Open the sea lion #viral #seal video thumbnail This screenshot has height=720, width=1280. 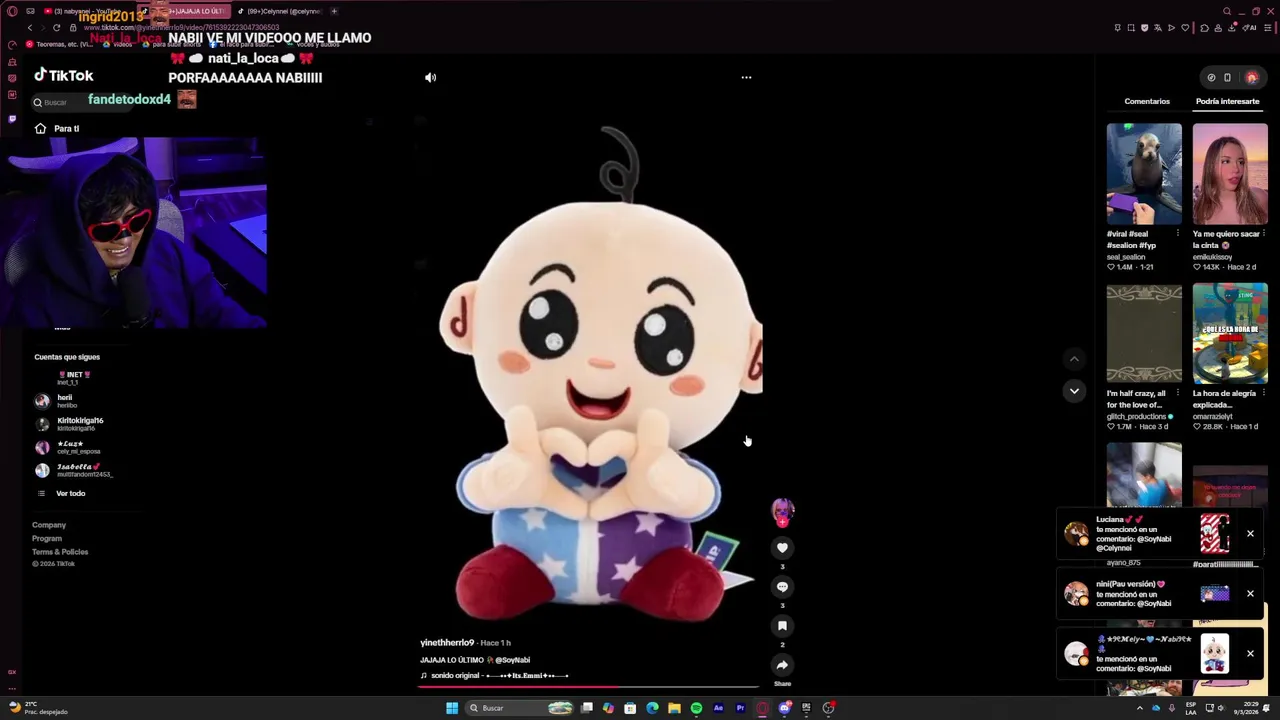[1144, 174]
